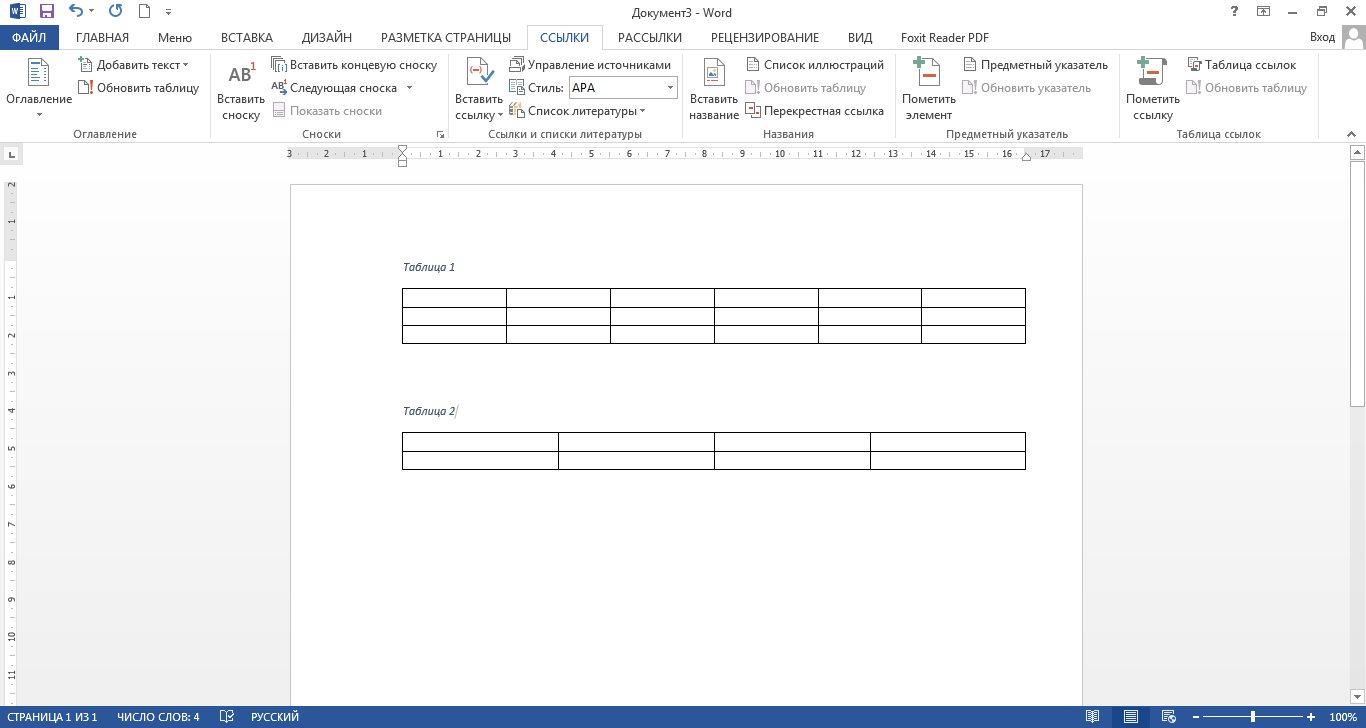Open the Сноски group dialog launcher
Screen dimensions: 1366x728
point(439,134)
